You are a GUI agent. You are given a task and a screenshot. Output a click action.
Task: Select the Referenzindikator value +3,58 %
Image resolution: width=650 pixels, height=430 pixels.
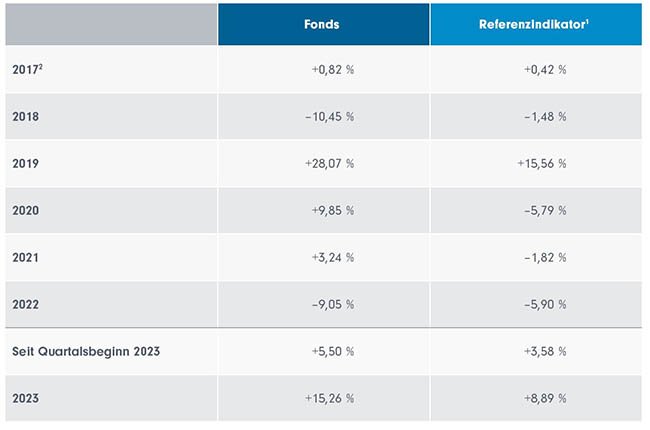coord(545,352)
